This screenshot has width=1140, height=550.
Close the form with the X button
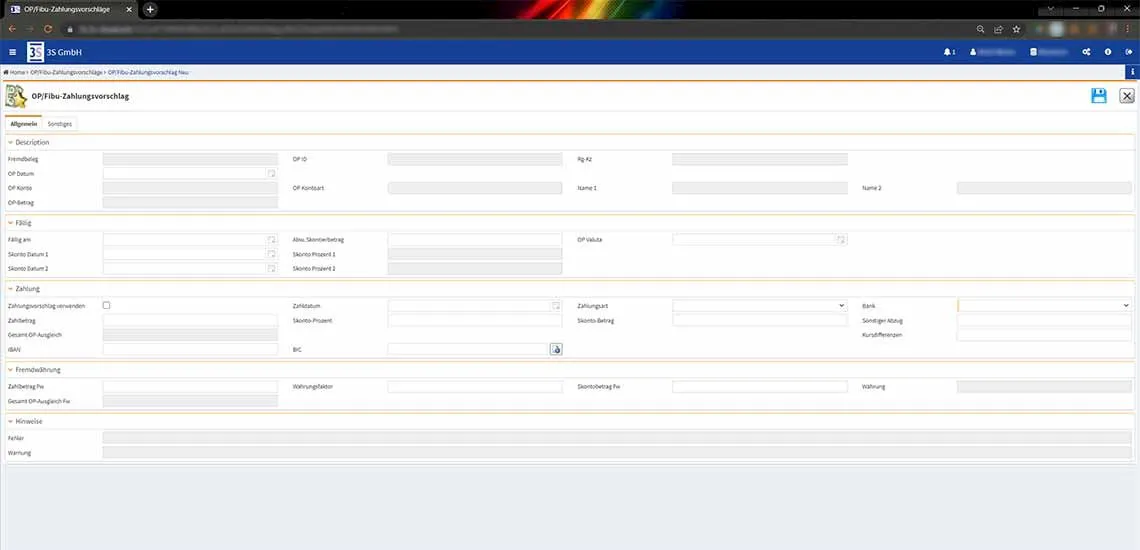(1127, 96)
